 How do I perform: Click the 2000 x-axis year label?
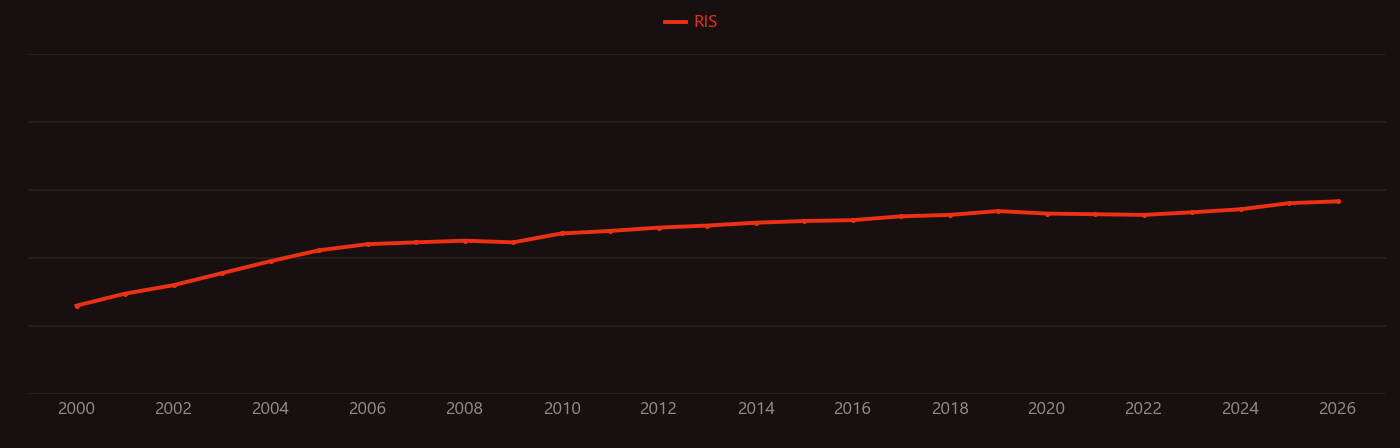(77, 409)
